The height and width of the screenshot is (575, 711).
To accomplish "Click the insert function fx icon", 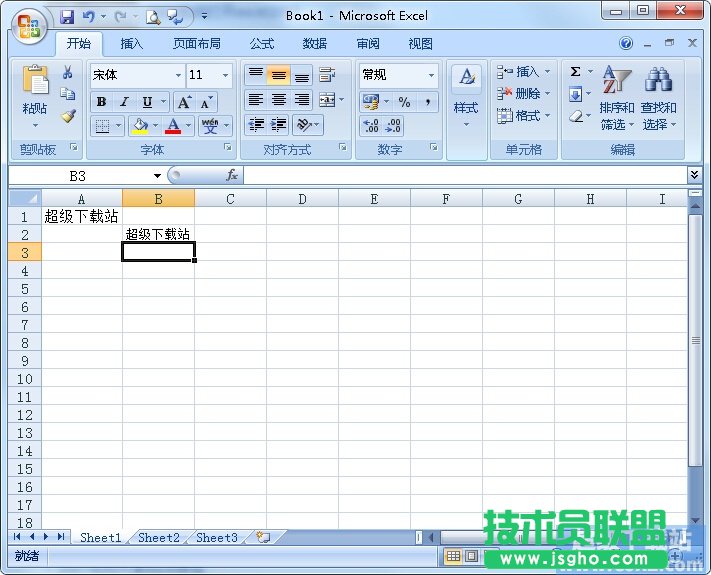I will tap(232, 176).
